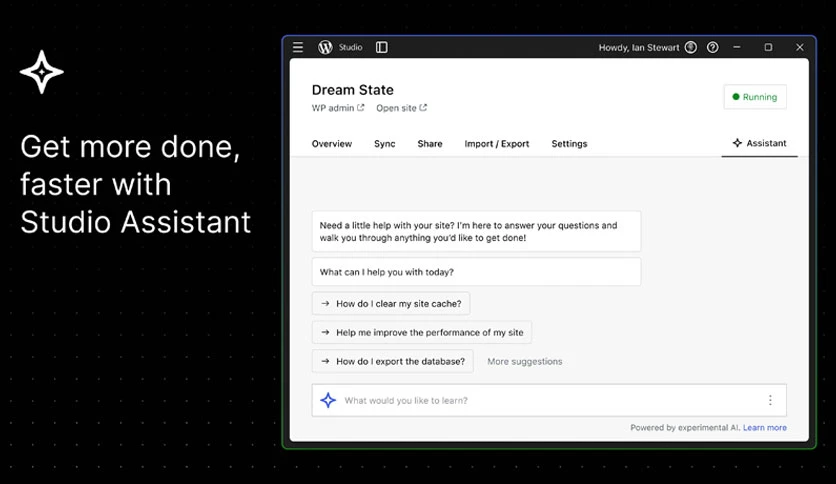Switch to the Settings tab

coord(569,144)
